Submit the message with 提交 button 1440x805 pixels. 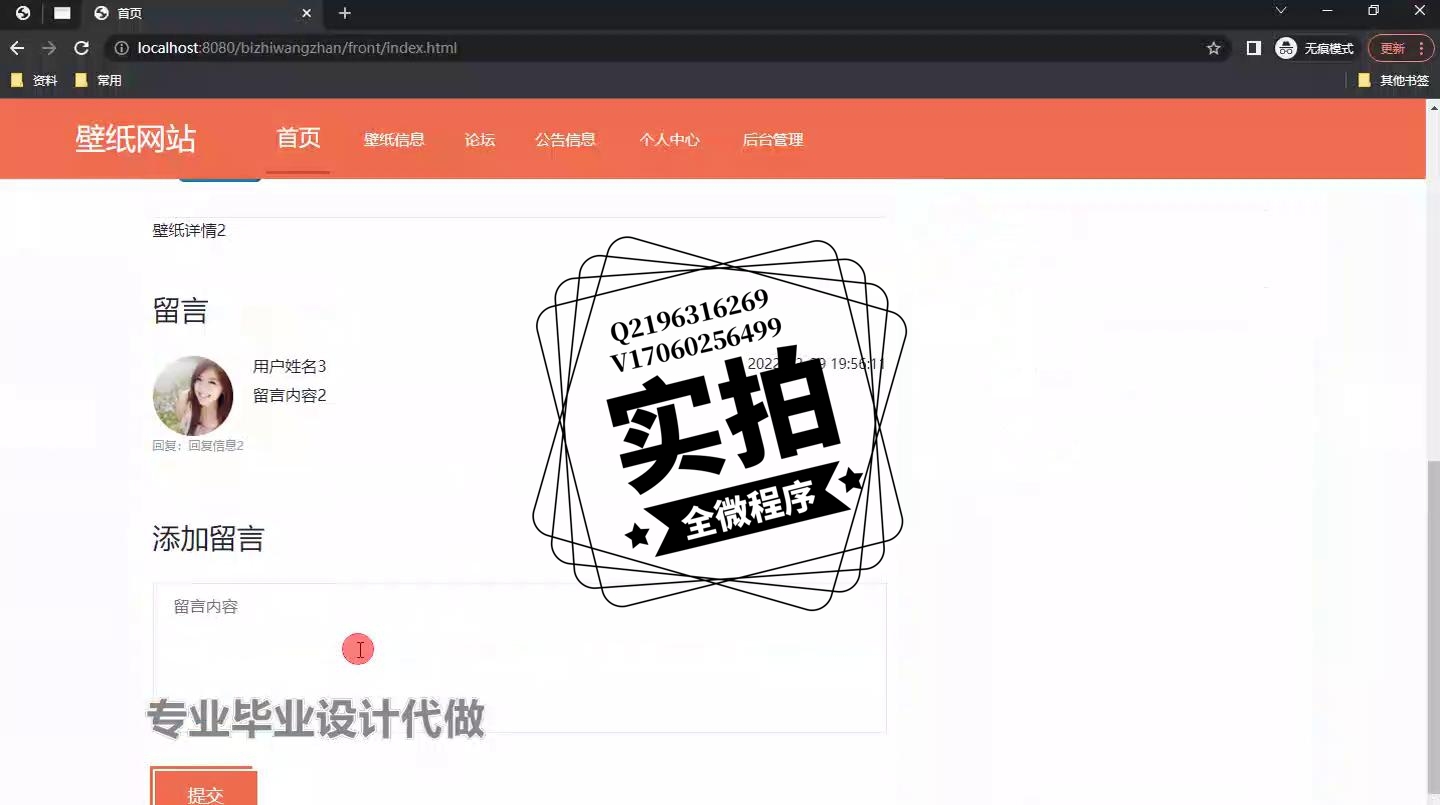[204, 787]
